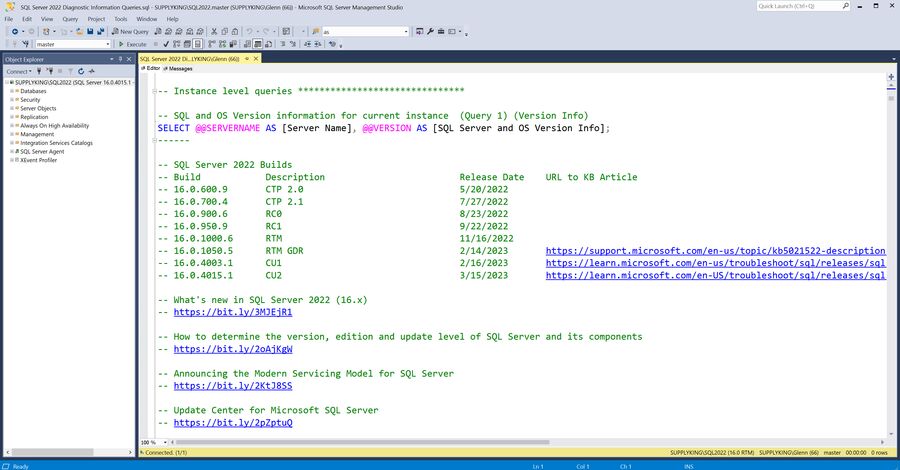Open the kb5021522 support.microsoft.com link
900x470 pixels.
pyautogui.click(x=715, y=251)
